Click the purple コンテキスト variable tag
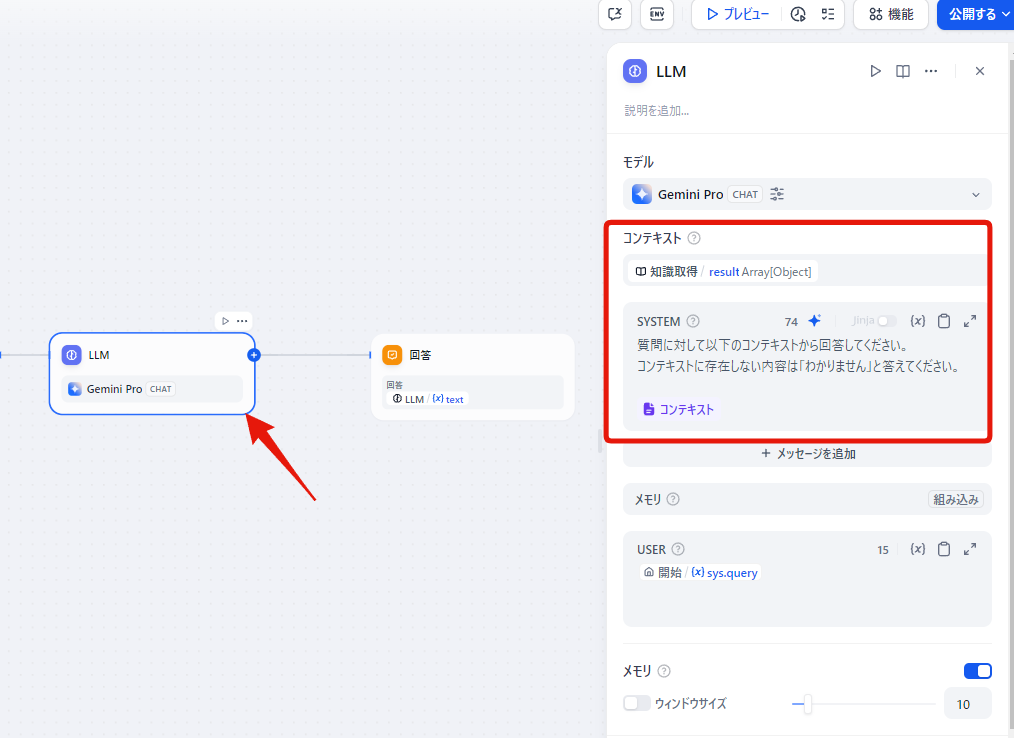 678,409
